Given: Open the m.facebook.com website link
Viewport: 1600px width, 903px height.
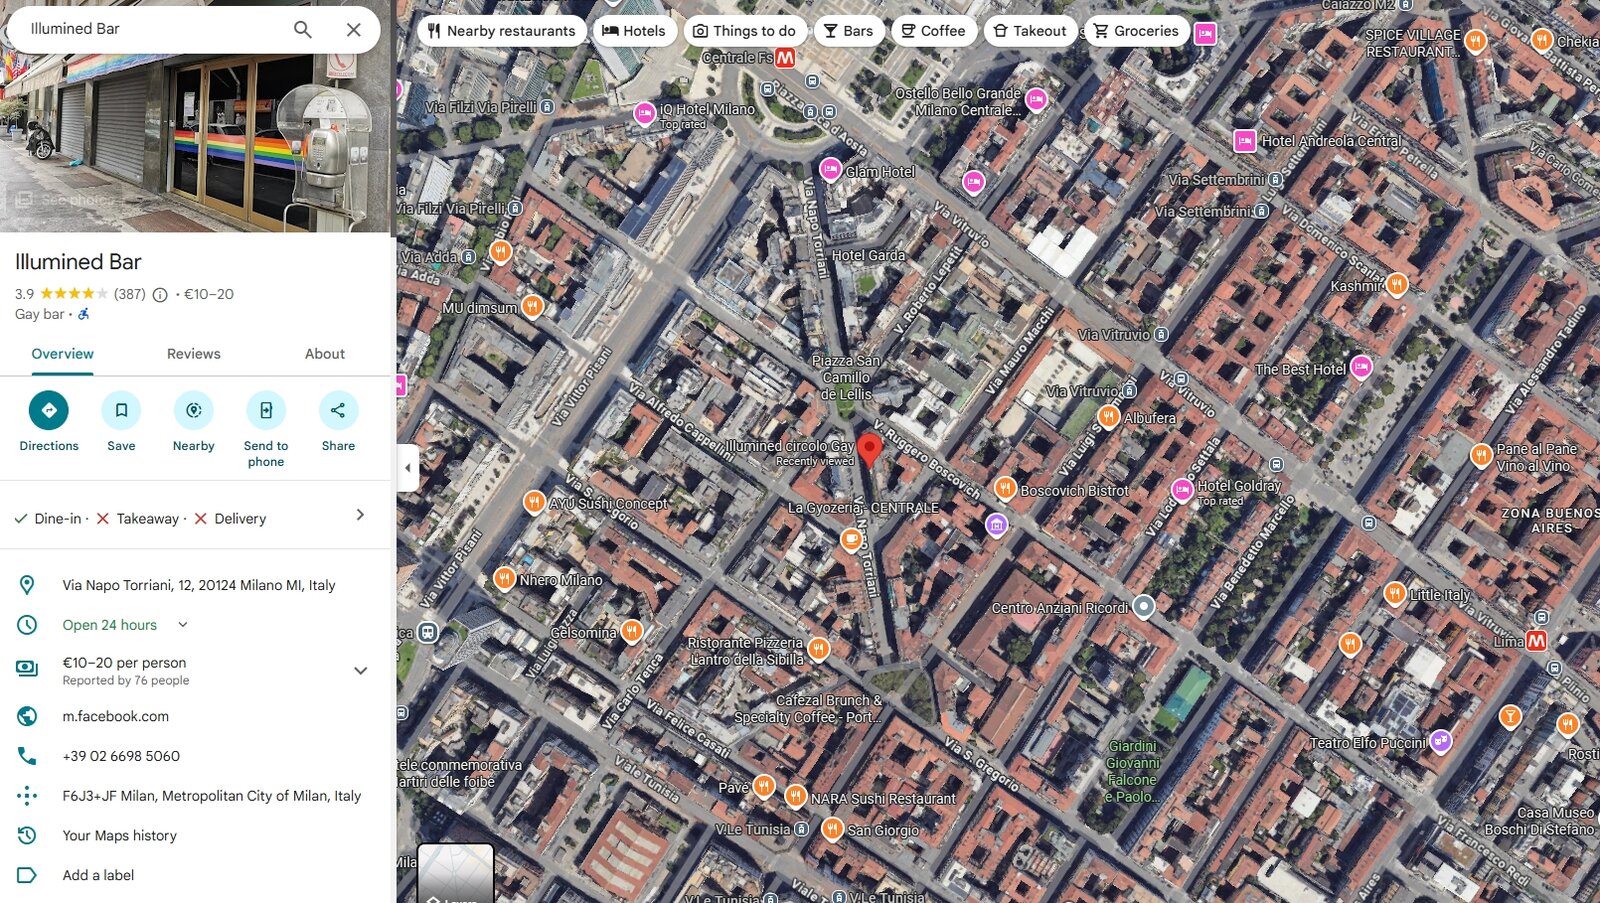Looking at the screenshot, I should coord(115,716).
